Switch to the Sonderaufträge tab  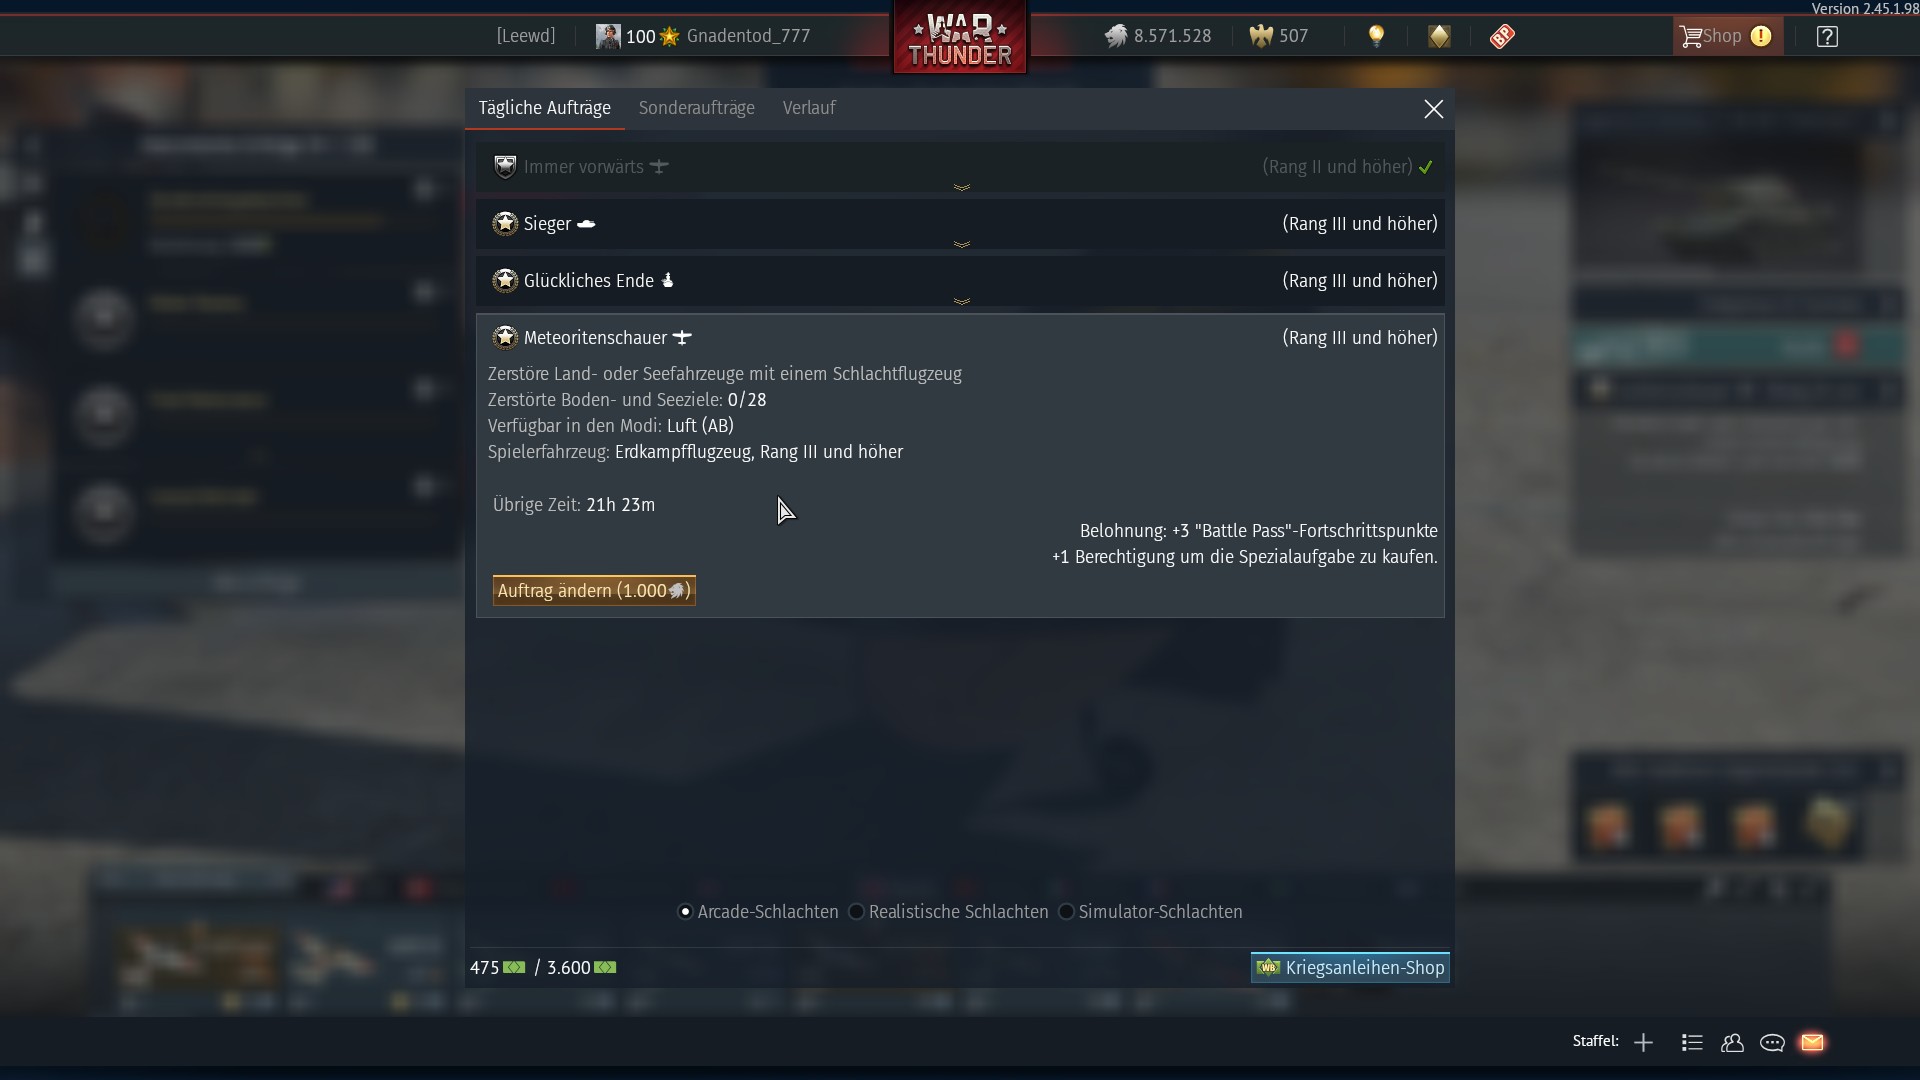(x=697, y=108)
